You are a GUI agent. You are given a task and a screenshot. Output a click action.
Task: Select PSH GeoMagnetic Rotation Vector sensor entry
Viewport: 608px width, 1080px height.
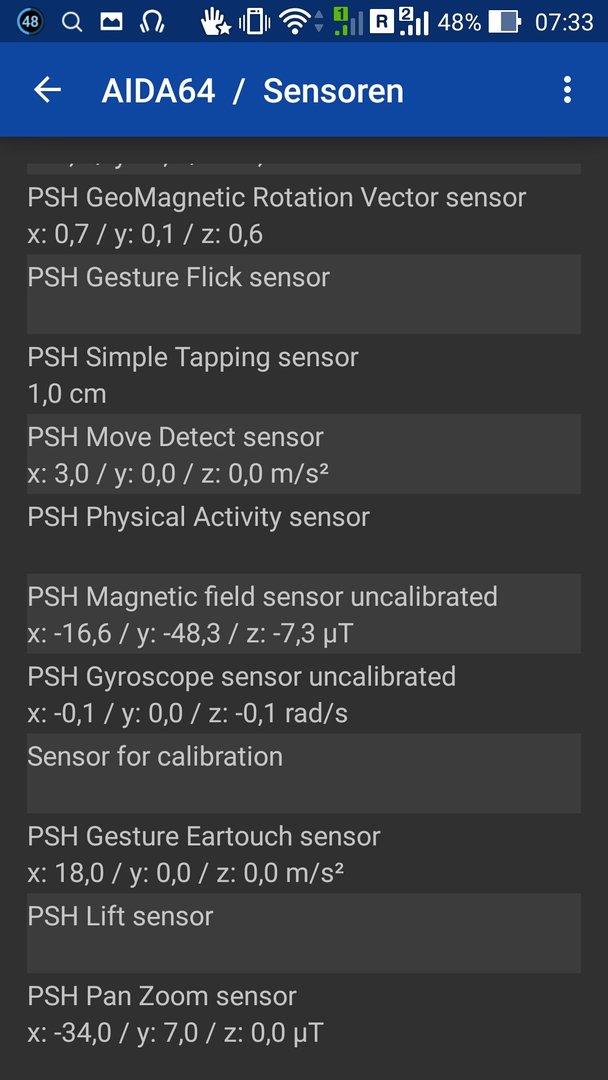(304, 215)
